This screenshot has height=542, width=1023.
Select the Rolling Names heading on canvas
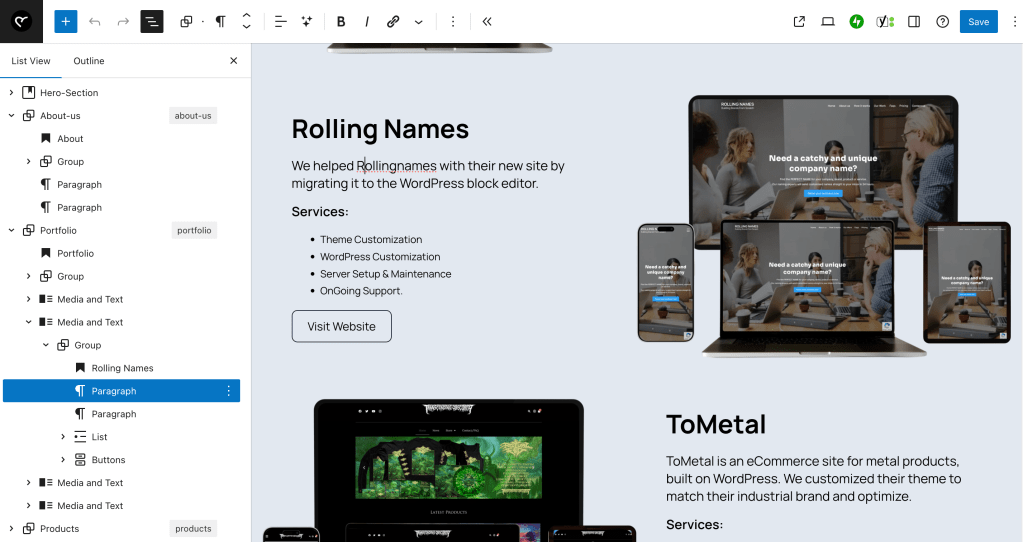pos(380,128)
